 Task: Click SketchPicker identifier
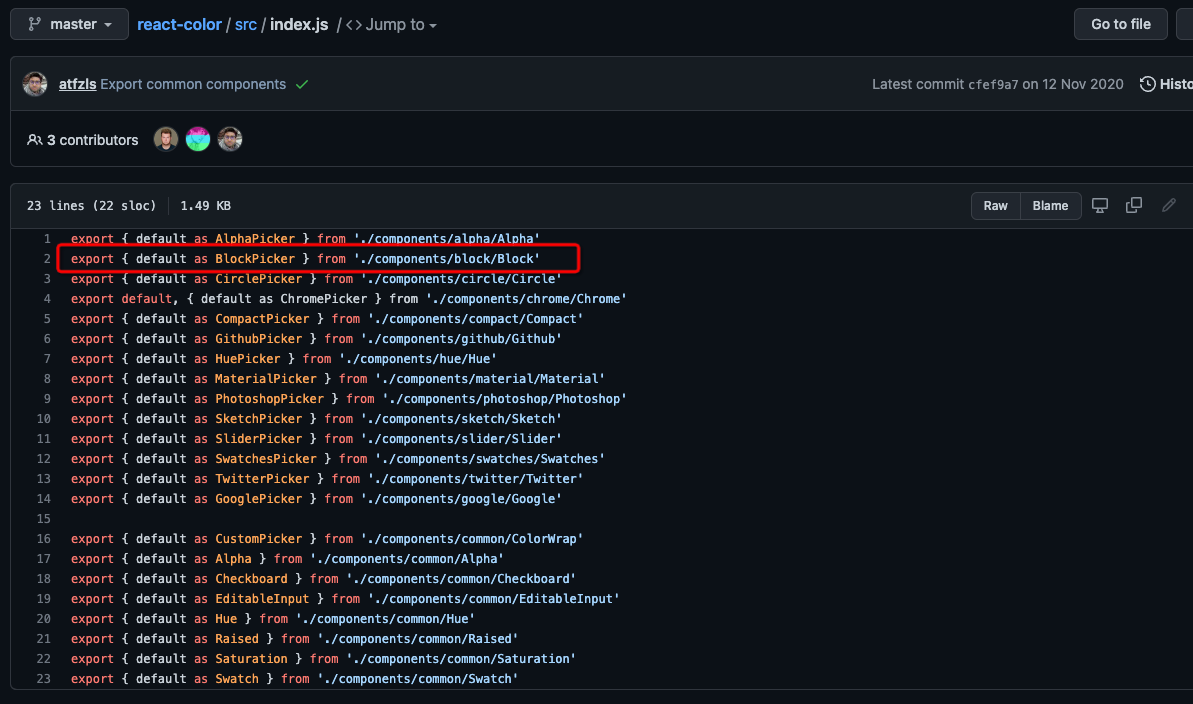(x=259, y=419)
